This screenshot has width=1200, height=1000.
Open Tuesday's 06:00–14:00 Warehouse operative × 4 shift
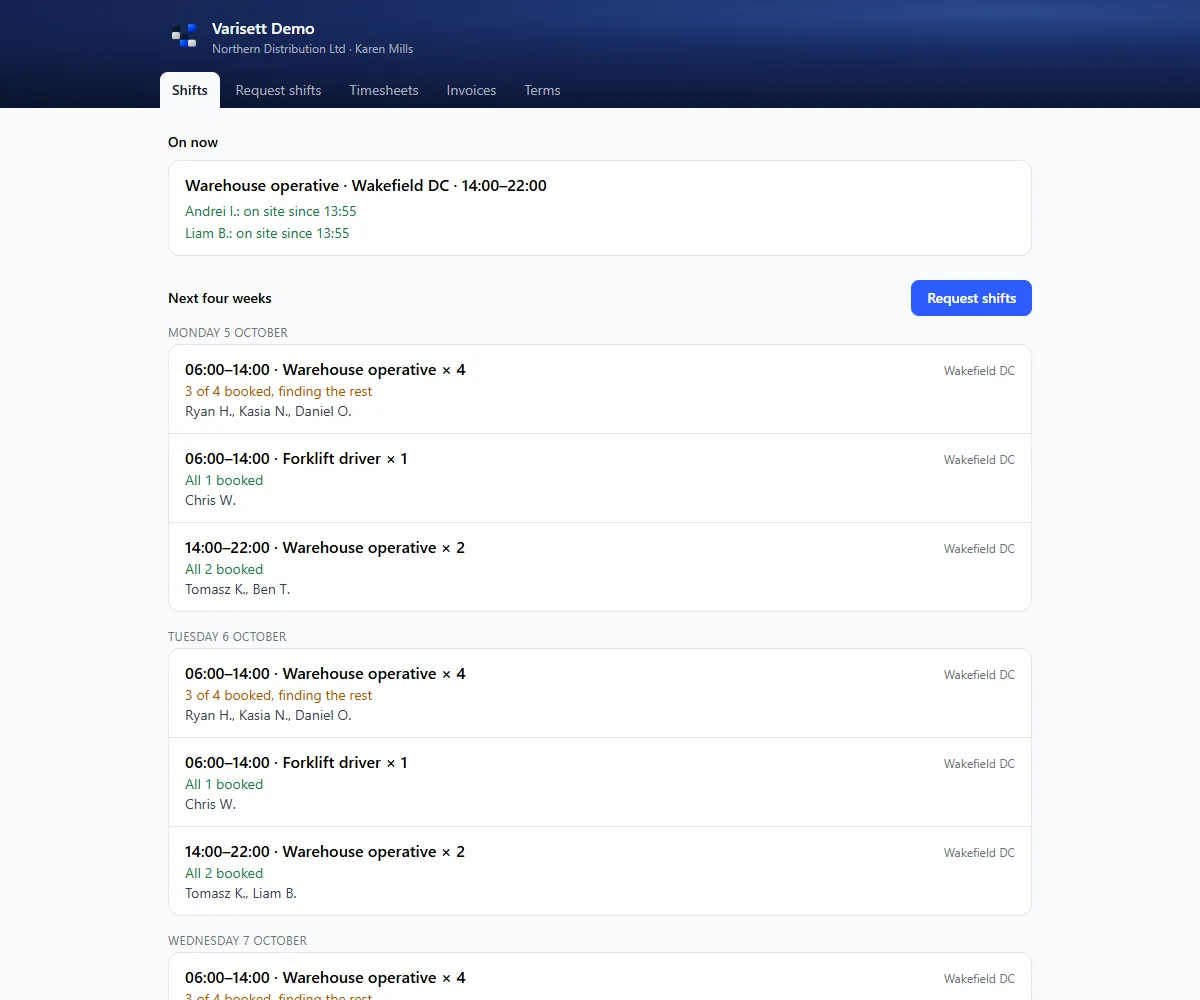point(600,693)
